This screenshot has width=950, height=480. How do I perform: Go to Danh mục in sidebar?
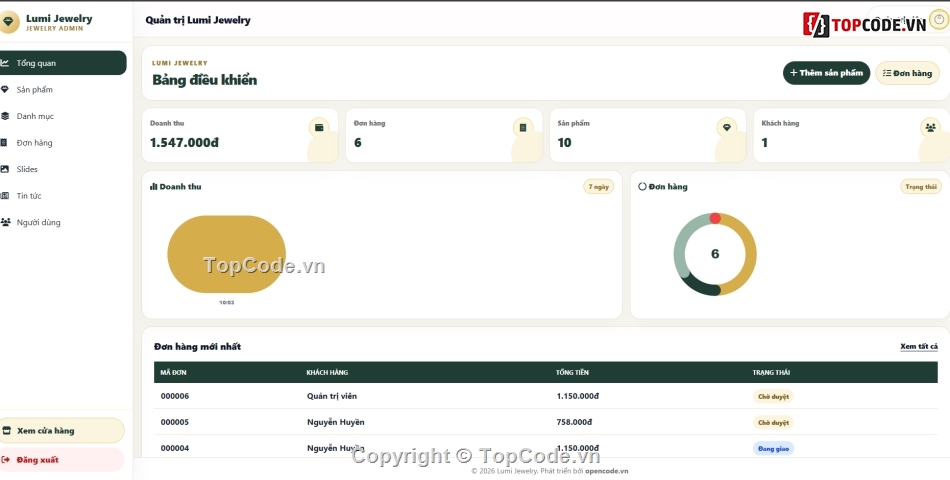(x=62, y=116)
